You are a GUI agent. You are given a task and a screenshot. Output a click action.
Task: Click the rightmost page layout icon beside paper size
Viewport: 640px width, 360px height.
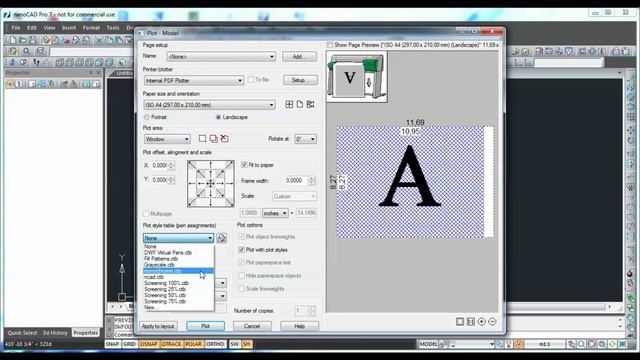coord(311,104)
